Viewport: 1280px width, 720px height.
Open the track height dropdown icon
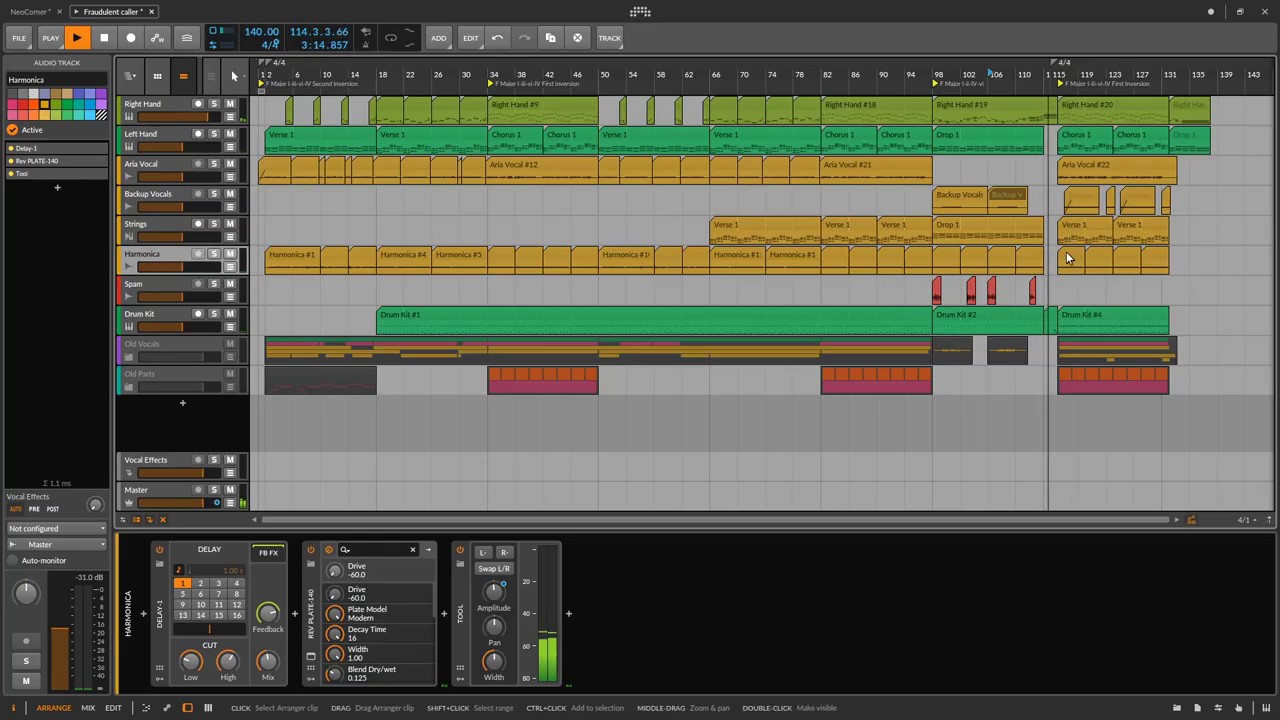click(x=130, y=76)
